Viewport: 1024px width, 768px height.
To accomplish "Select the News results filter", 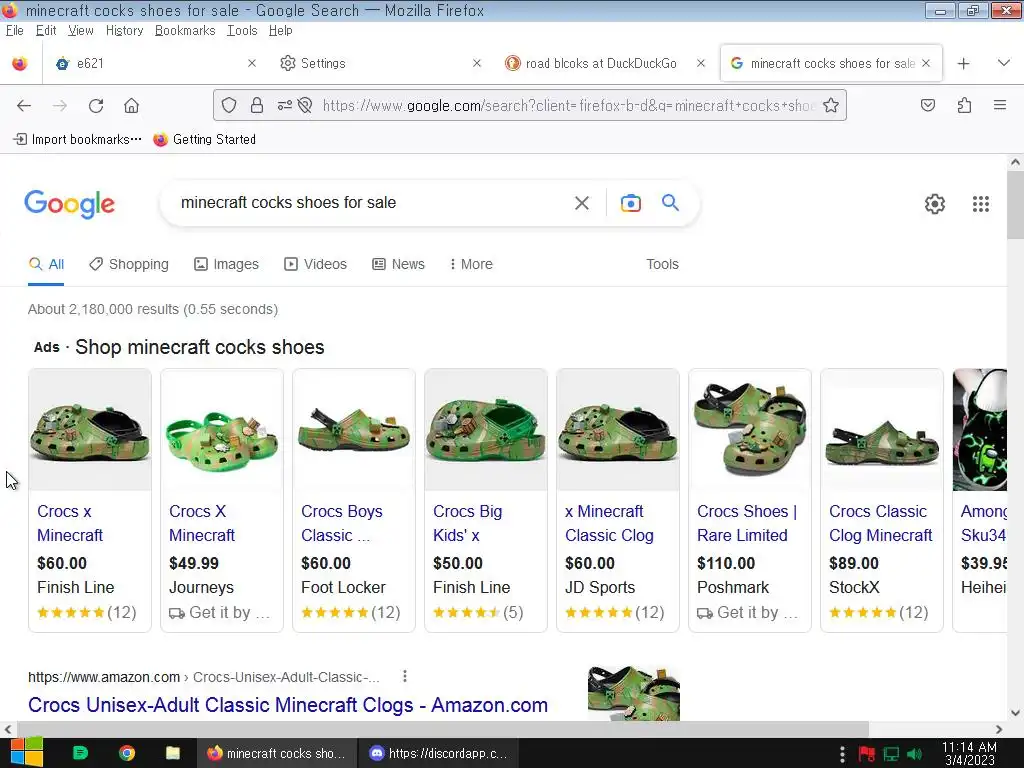I will 398,264.
